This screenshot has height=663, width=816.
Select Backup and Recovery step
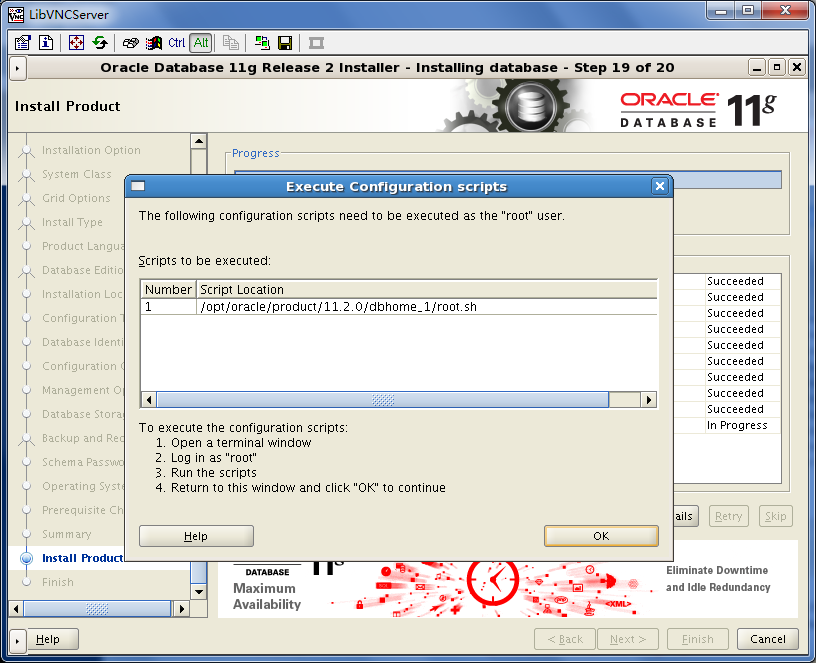[x=83, y=438]
